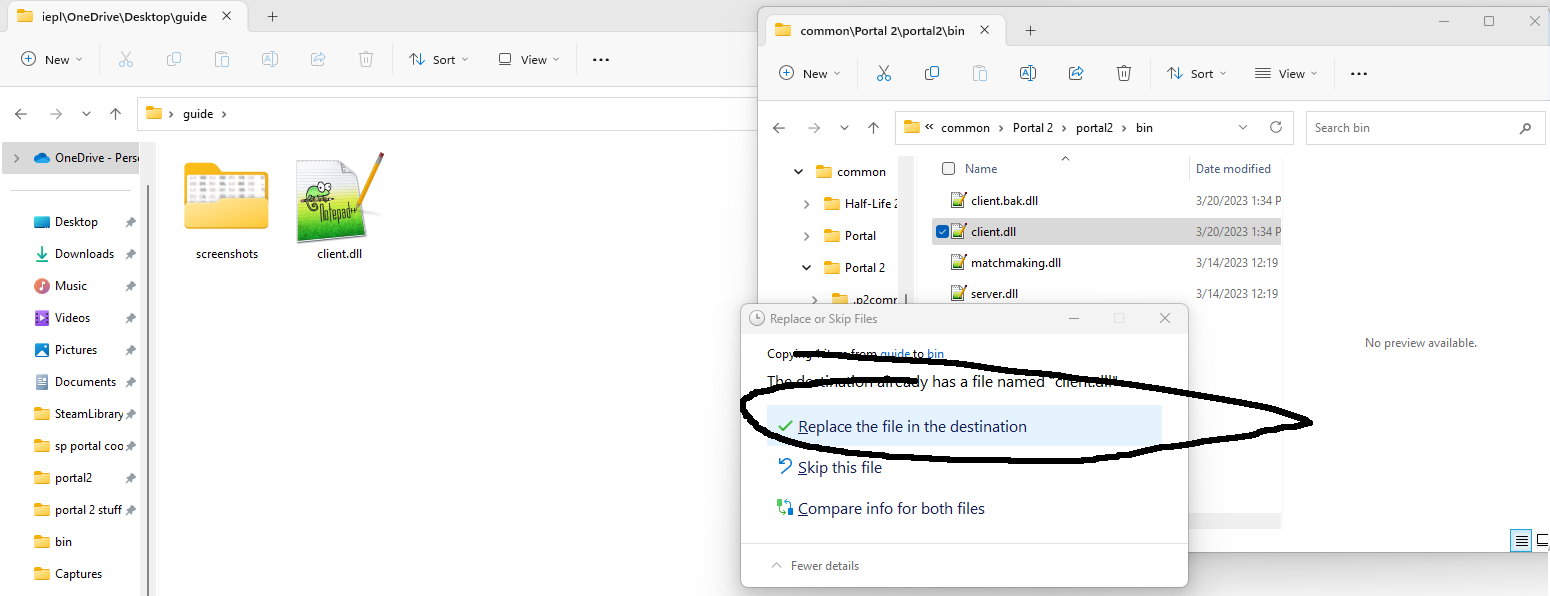Image resolution: width=1550 pixels, height=596 pixels.
Task: Open Sort dropdown in guide window
Action: point(437,59)
